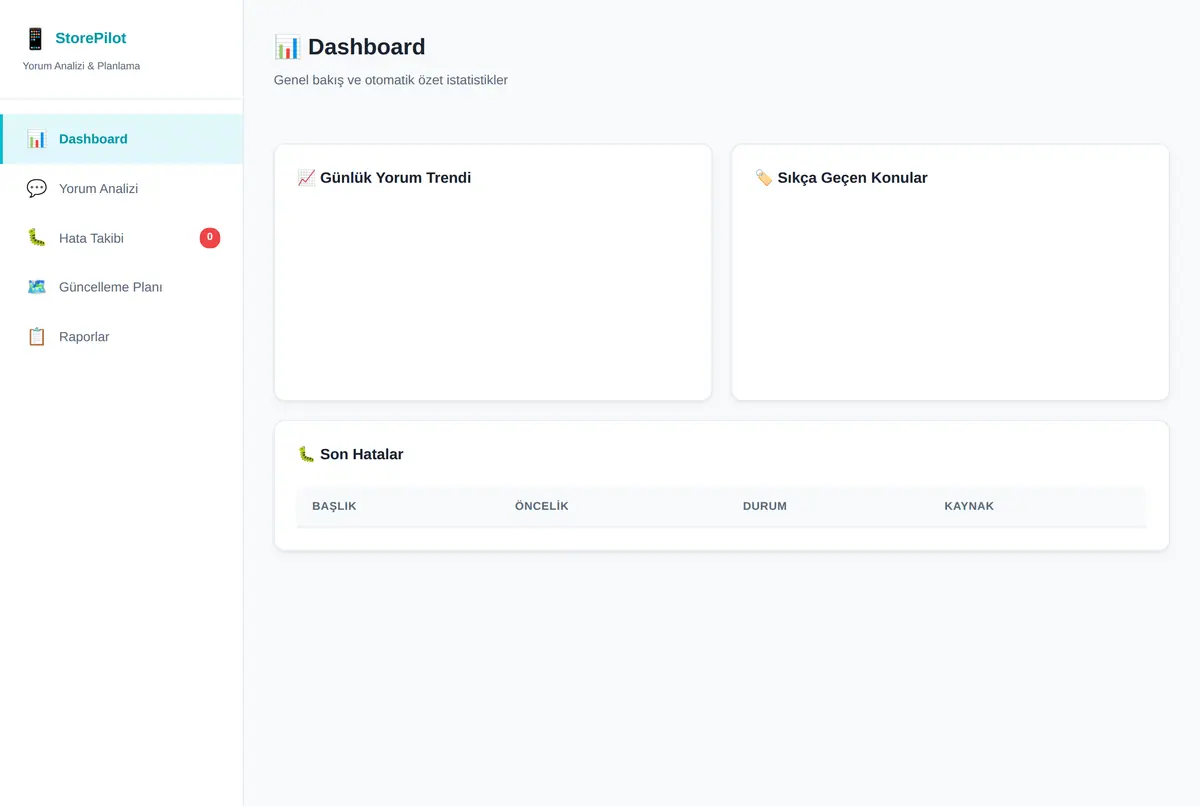Click the Dashboard page heading text
Viewport: 1200px width, 806px height.
[x=367, y=47]
